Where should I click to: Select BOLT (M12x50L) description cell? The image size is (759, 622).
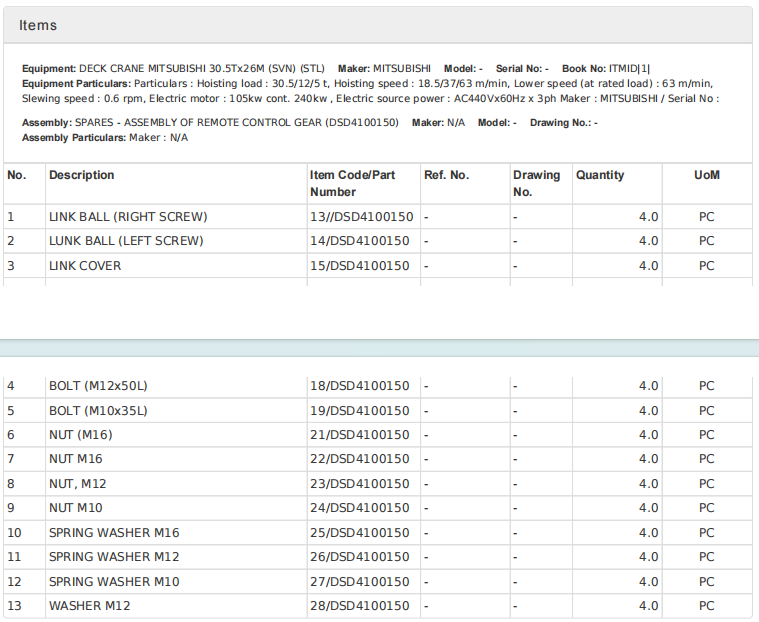coord(98,386)
